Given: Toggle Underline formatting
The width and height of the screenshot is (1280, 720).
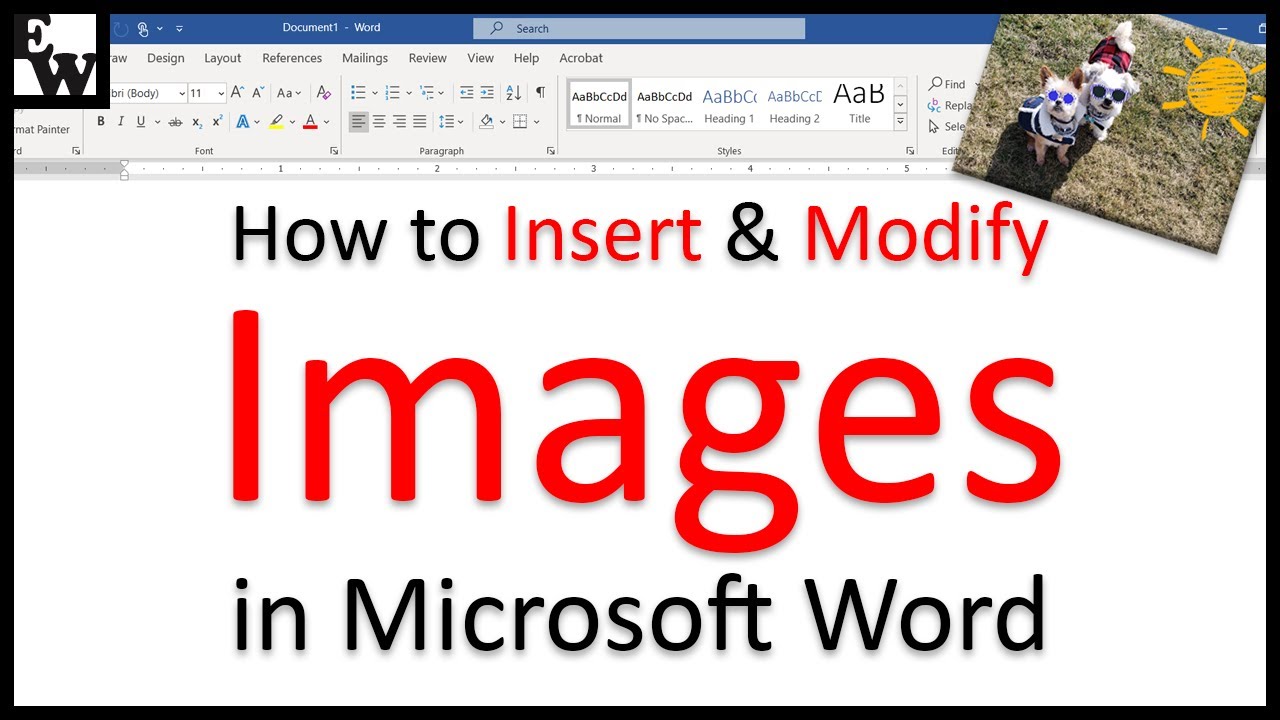Looking at the screenshot, I should click(x=141, y=122).
